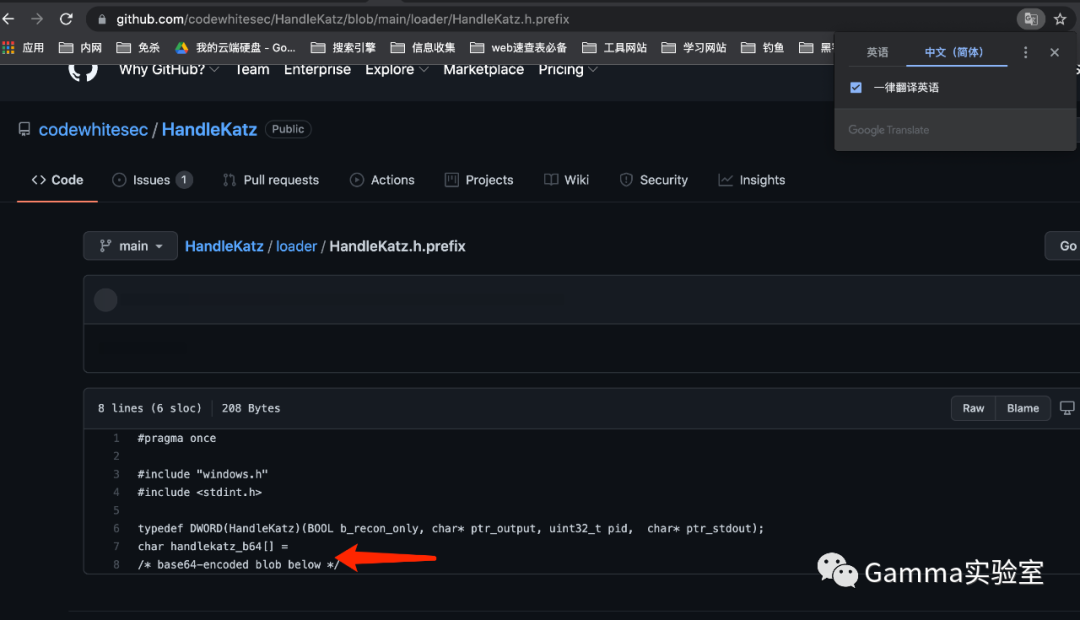The height and width of the screenshot is (620, 1080).
Task: Open the 搜索引擎 bookmark folder
Action: [x=343, y=48]
